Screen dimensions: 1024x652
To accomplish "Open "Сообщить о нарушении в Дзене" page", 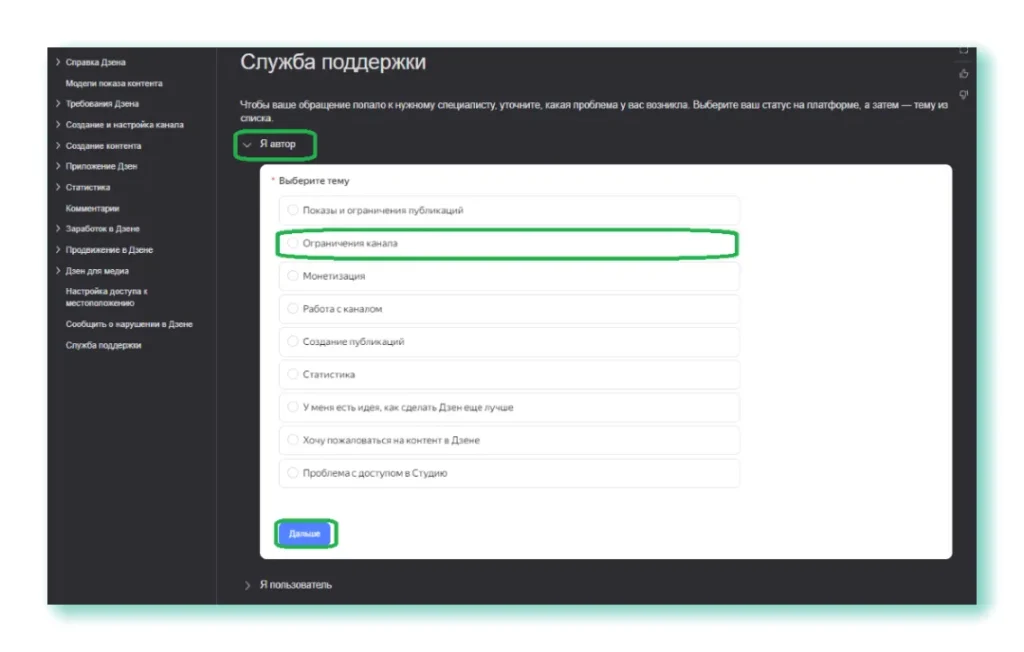I will (129, 324).
